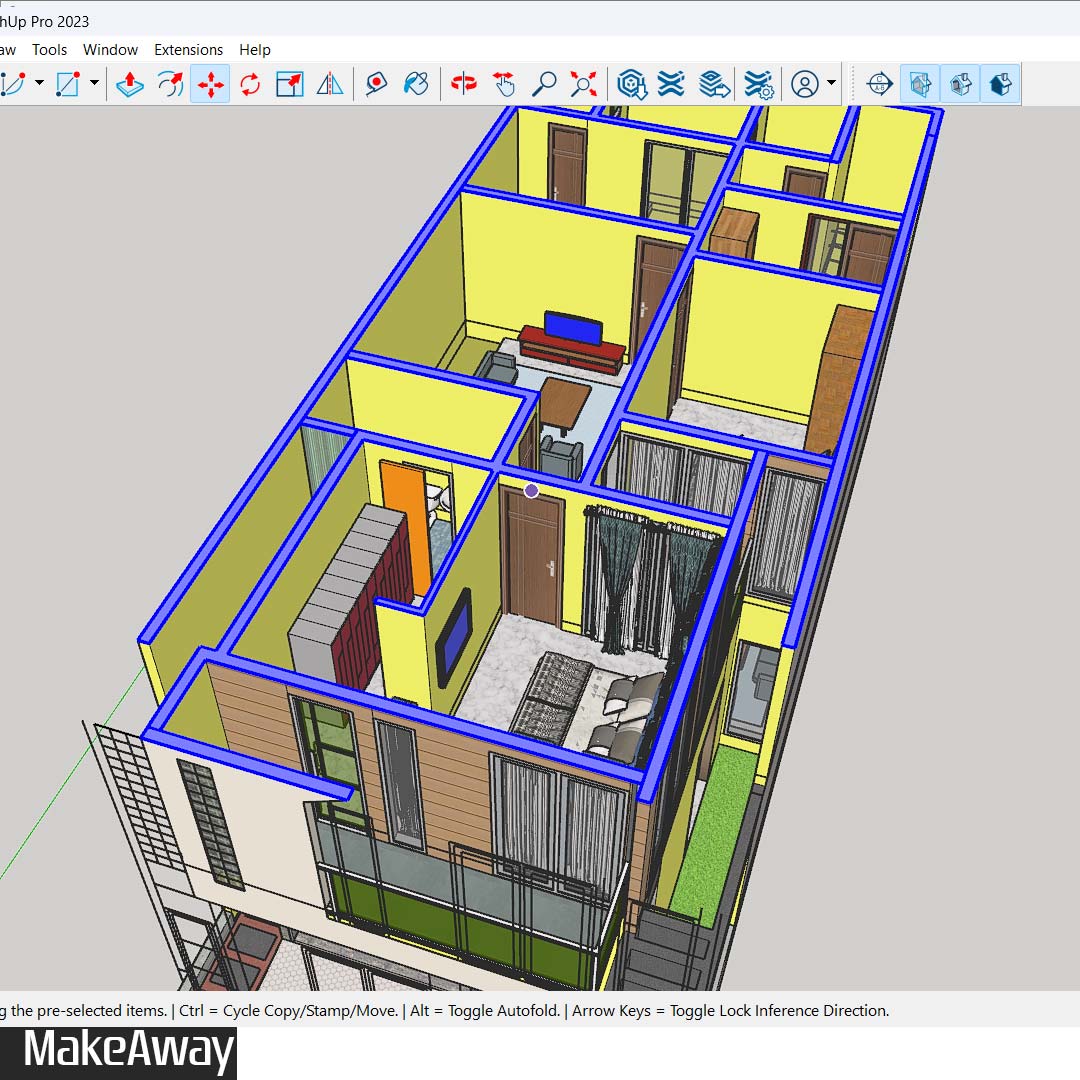Viewport: 1080px width, 1080px height.
Task: Choose the Scale tool
Action: [290, 84]
